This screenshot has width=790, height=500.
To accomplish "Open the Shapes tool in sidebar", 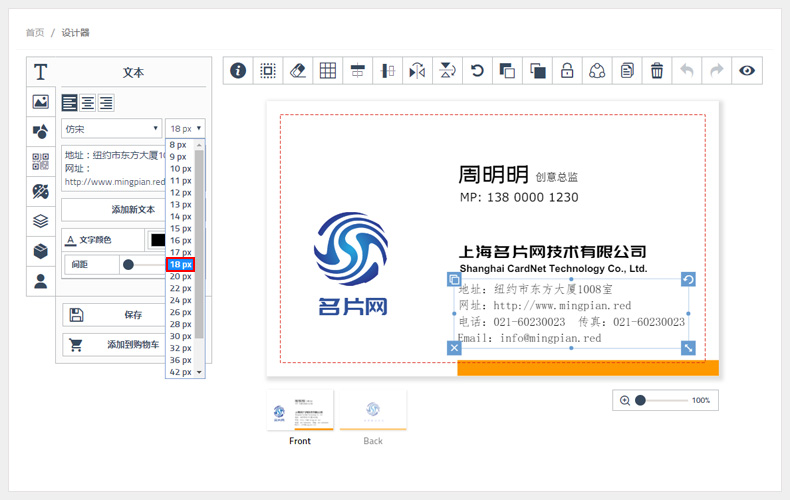I will (x=41, y=132).
